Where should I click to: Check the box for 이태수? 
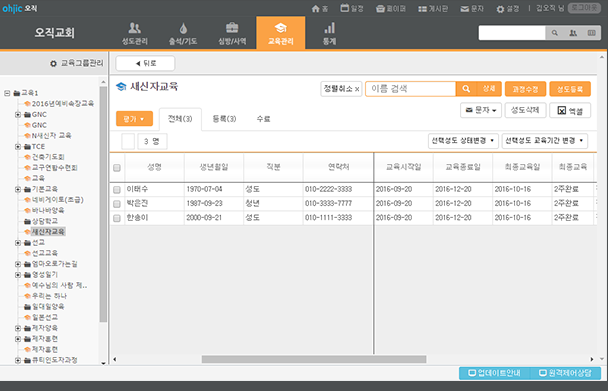click(117, 190)
